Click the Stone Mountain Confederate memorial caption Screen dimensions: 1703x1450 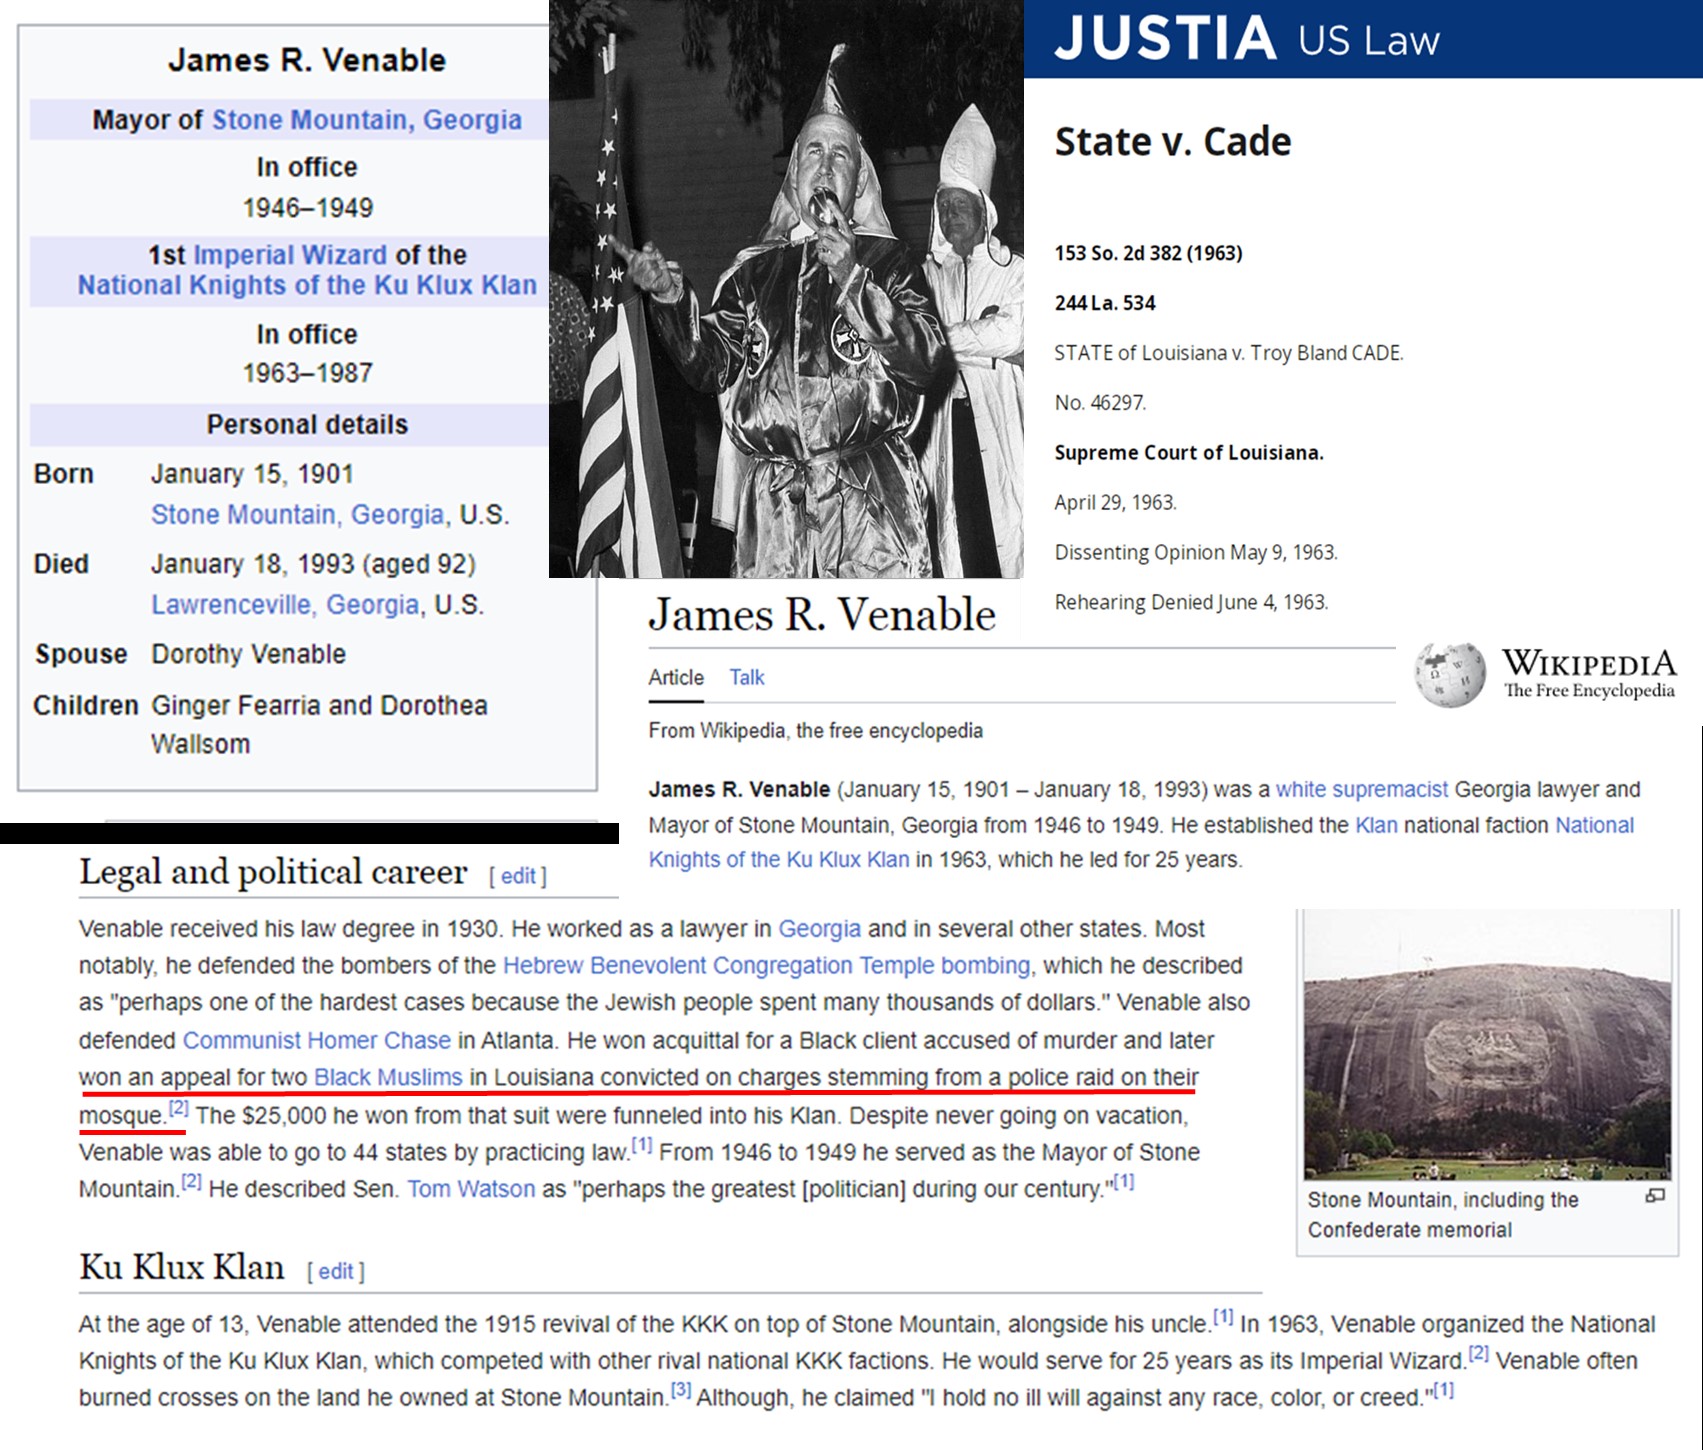point(1443,1214)
